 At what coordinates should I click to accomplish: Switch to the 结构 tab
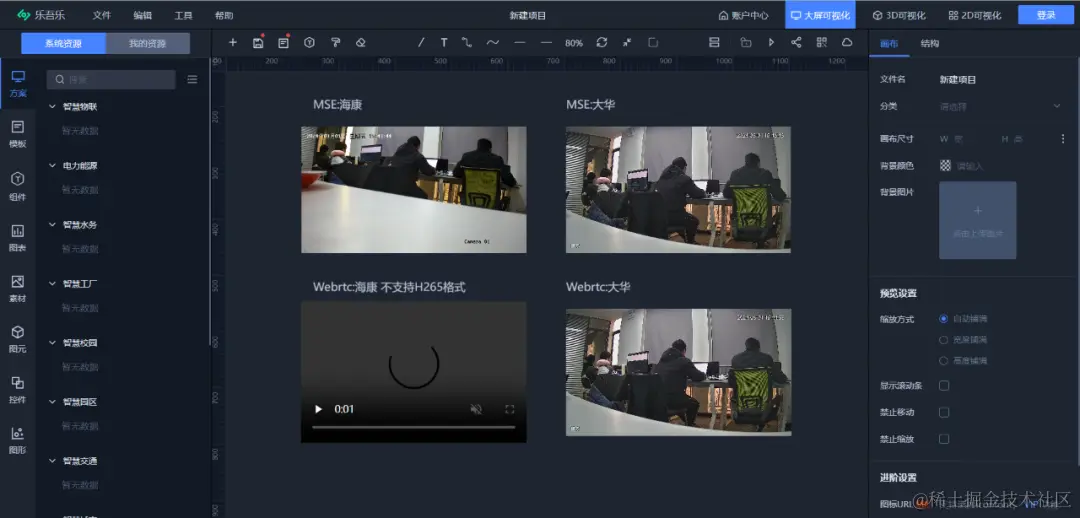coord(929,43)
